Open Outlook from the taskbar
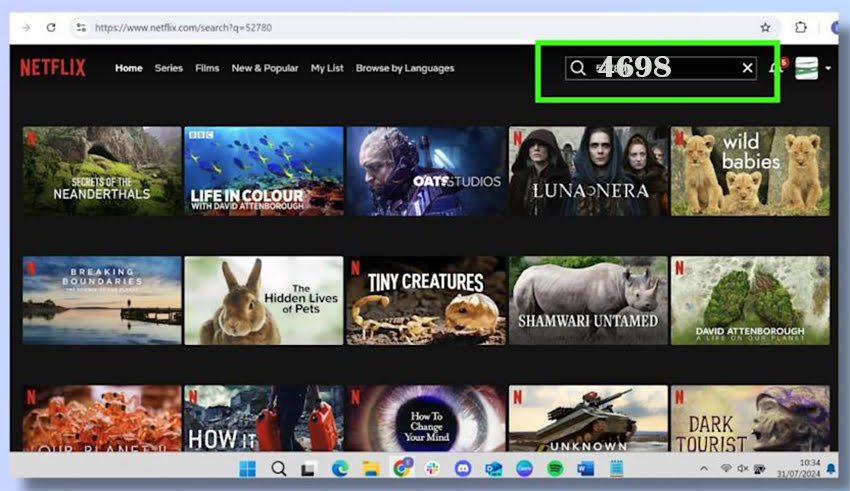The image size is (850, 491). 493,468
